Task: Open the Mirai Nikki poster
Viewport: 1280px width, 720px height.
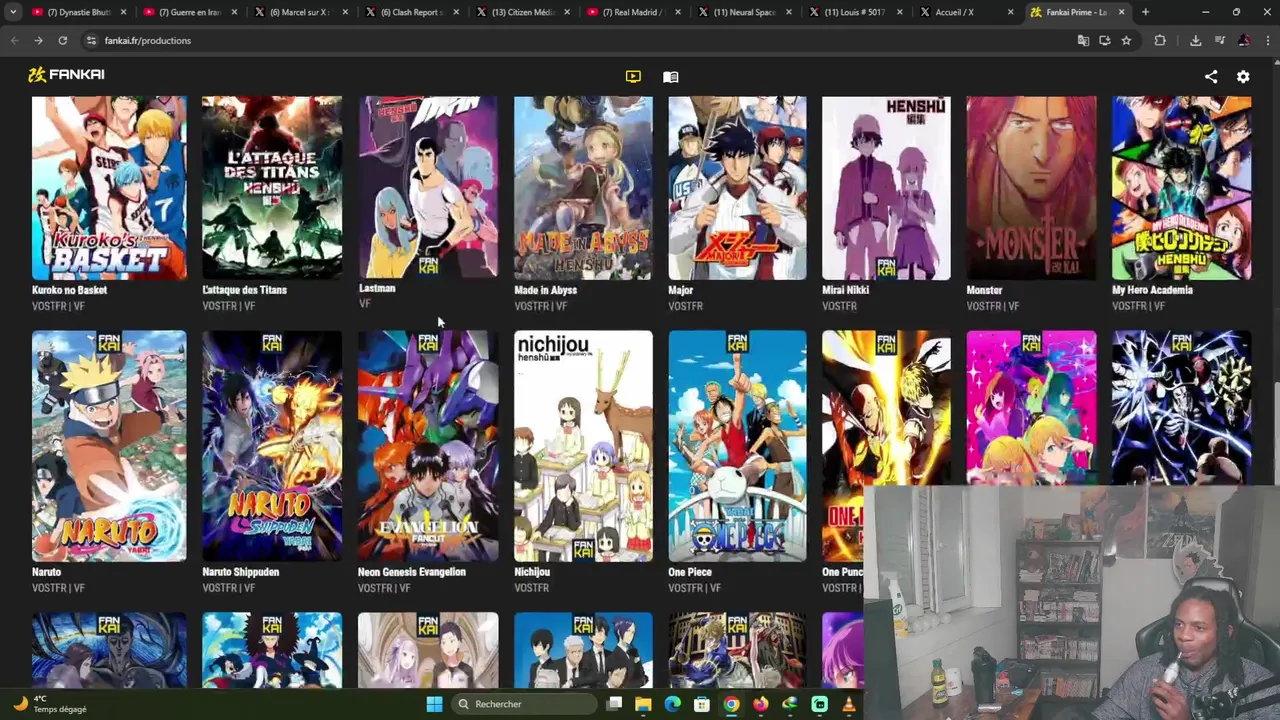Action: 886,188
